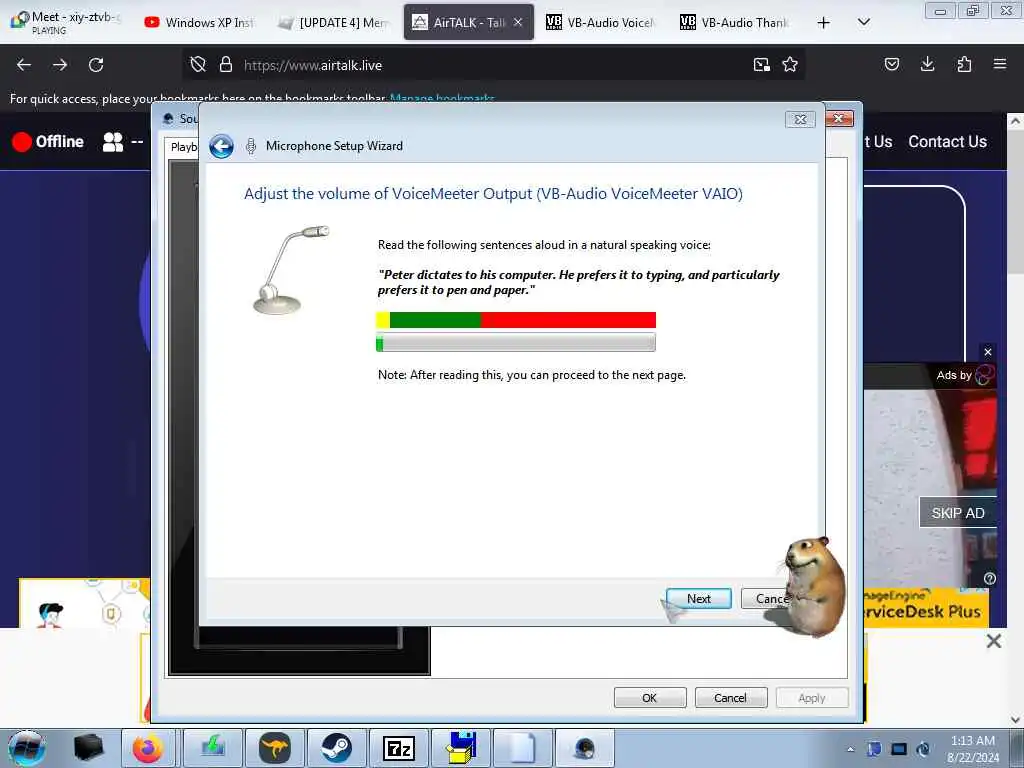
Task: Click the Offline status indicator
Action: [x=48, y=142]
